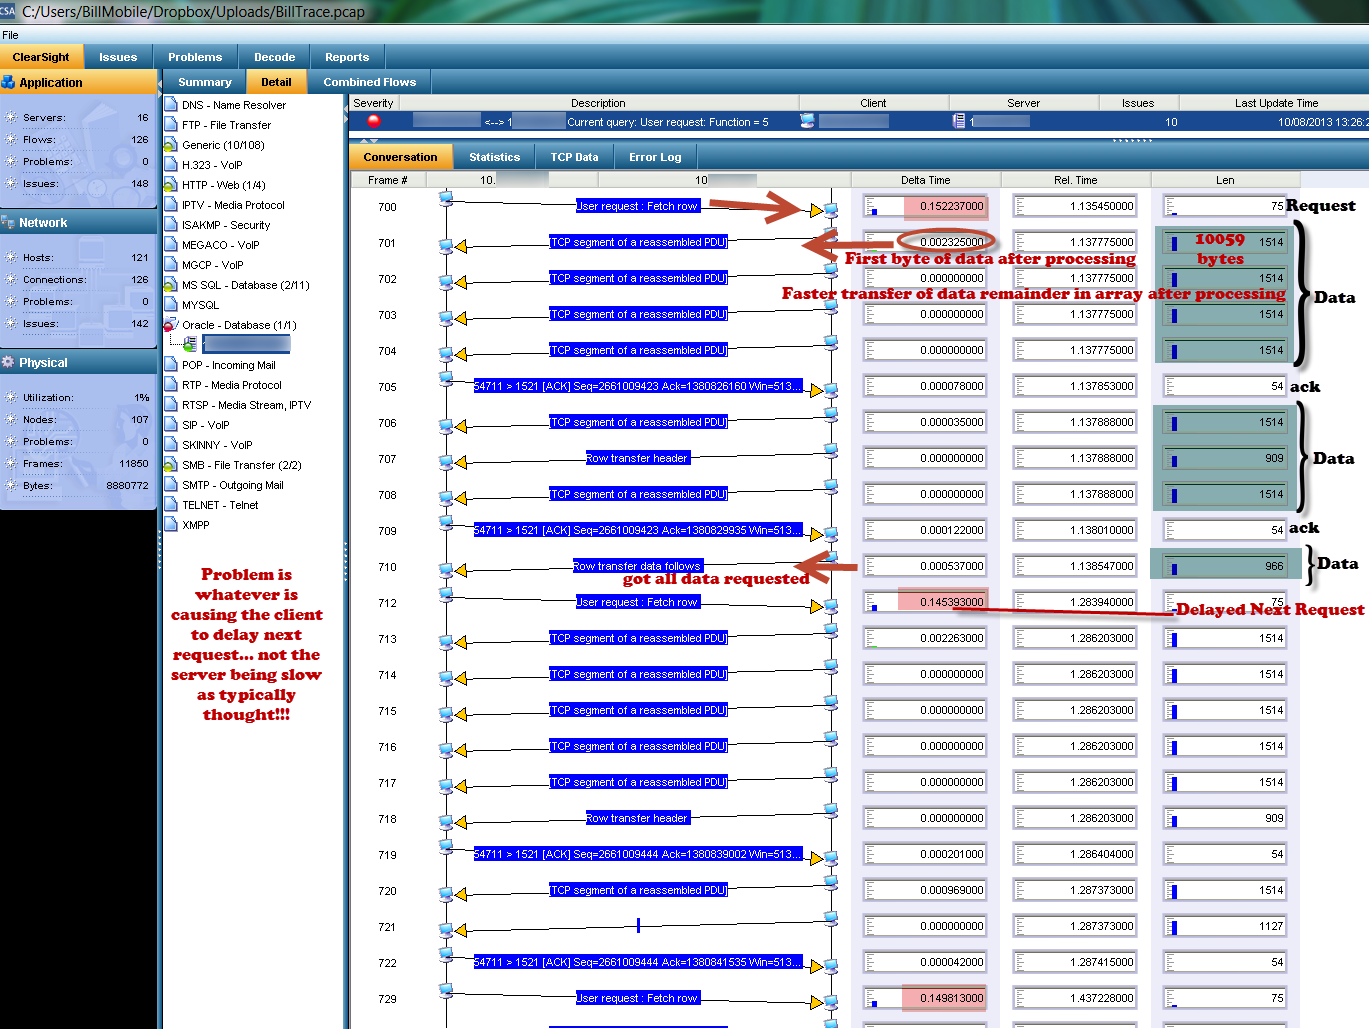The image size is (1369, 1029).
Task: Switch to the Statistics tab
Action: click(x=494, y=156)
